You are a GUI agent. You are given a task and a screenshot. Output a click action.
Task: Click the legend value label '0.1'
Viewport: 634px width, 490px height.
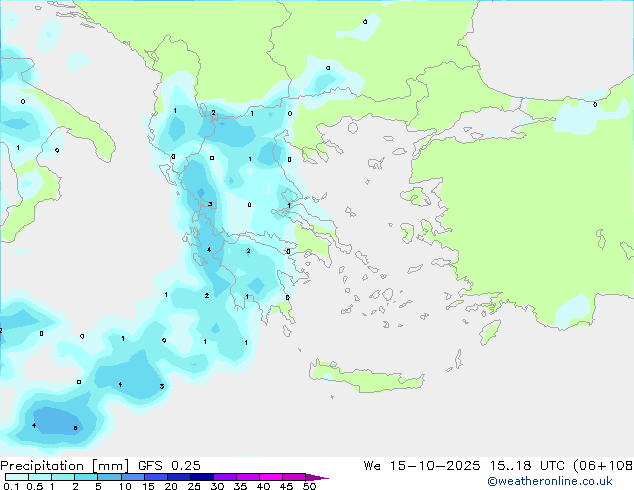pyautogui.click(x=11, y=486)
